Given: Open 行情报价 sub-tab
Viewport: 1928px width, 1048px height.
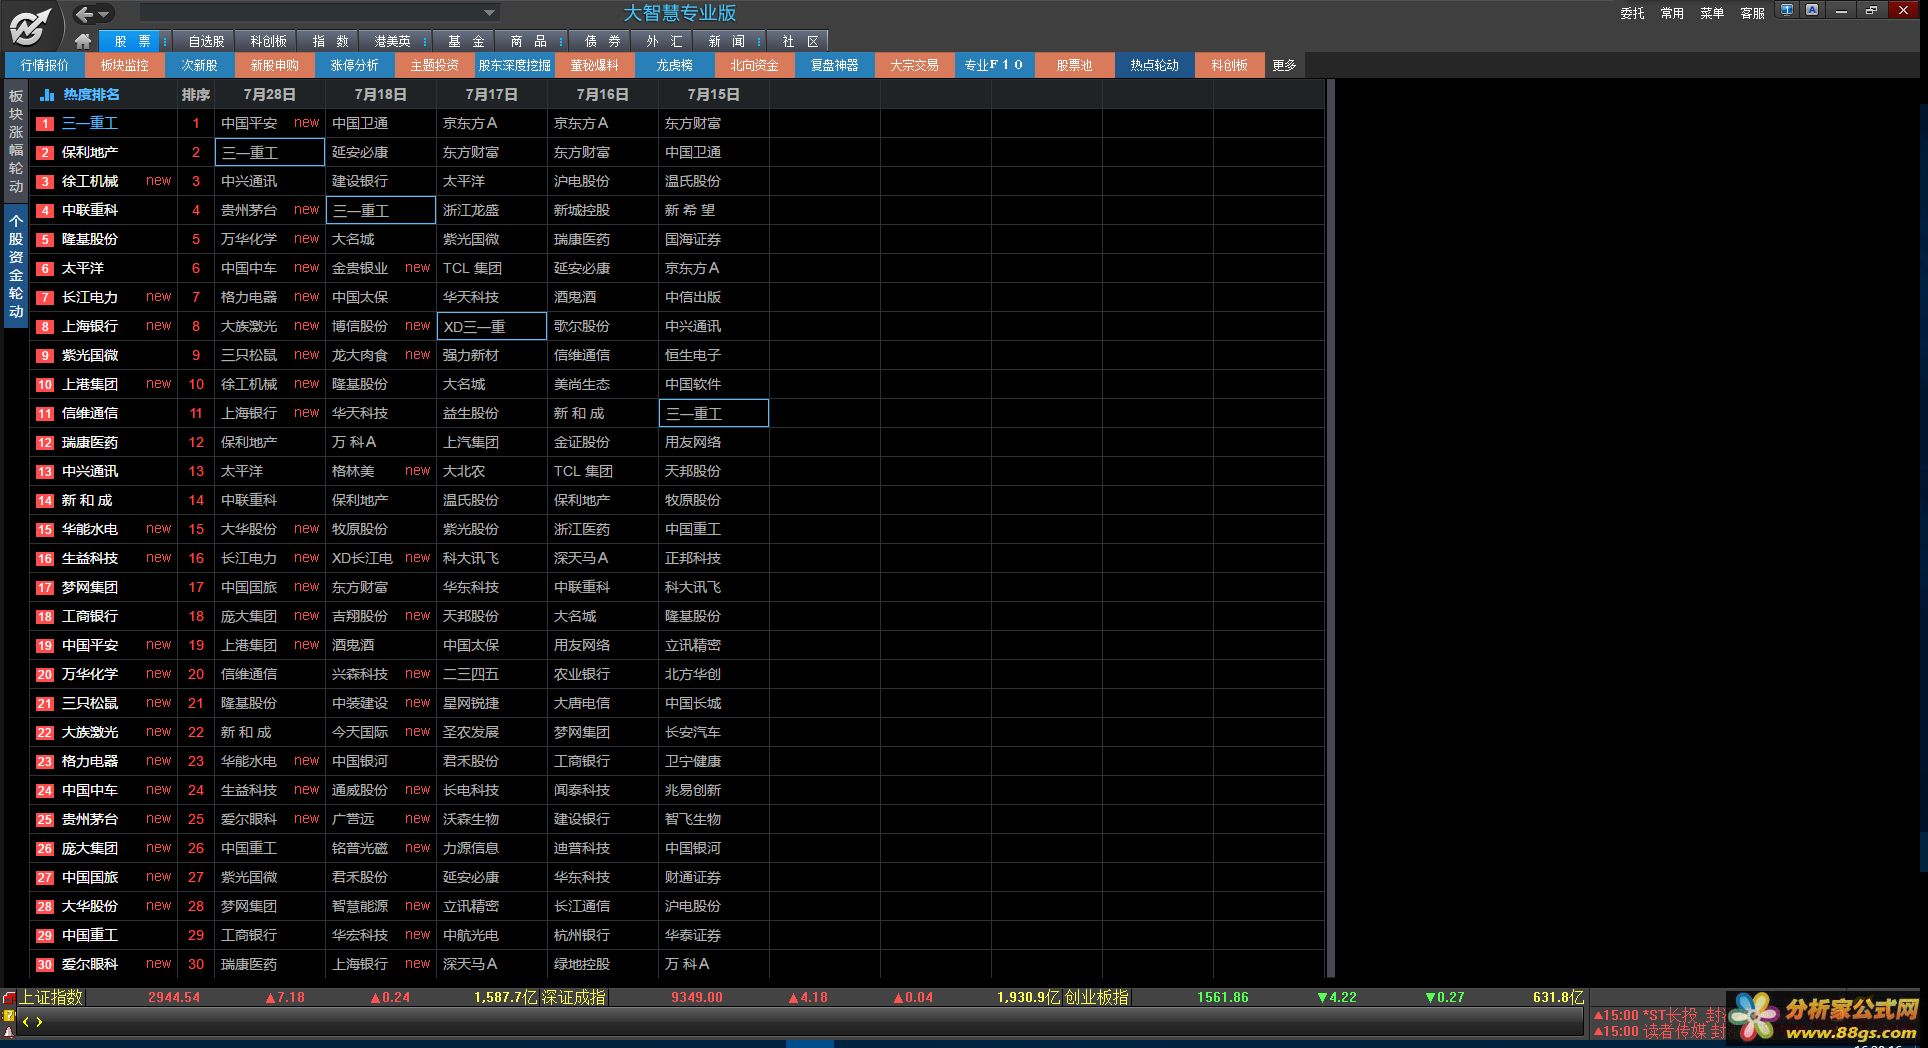Looking at the screenshot, I should tap(44, 65).
